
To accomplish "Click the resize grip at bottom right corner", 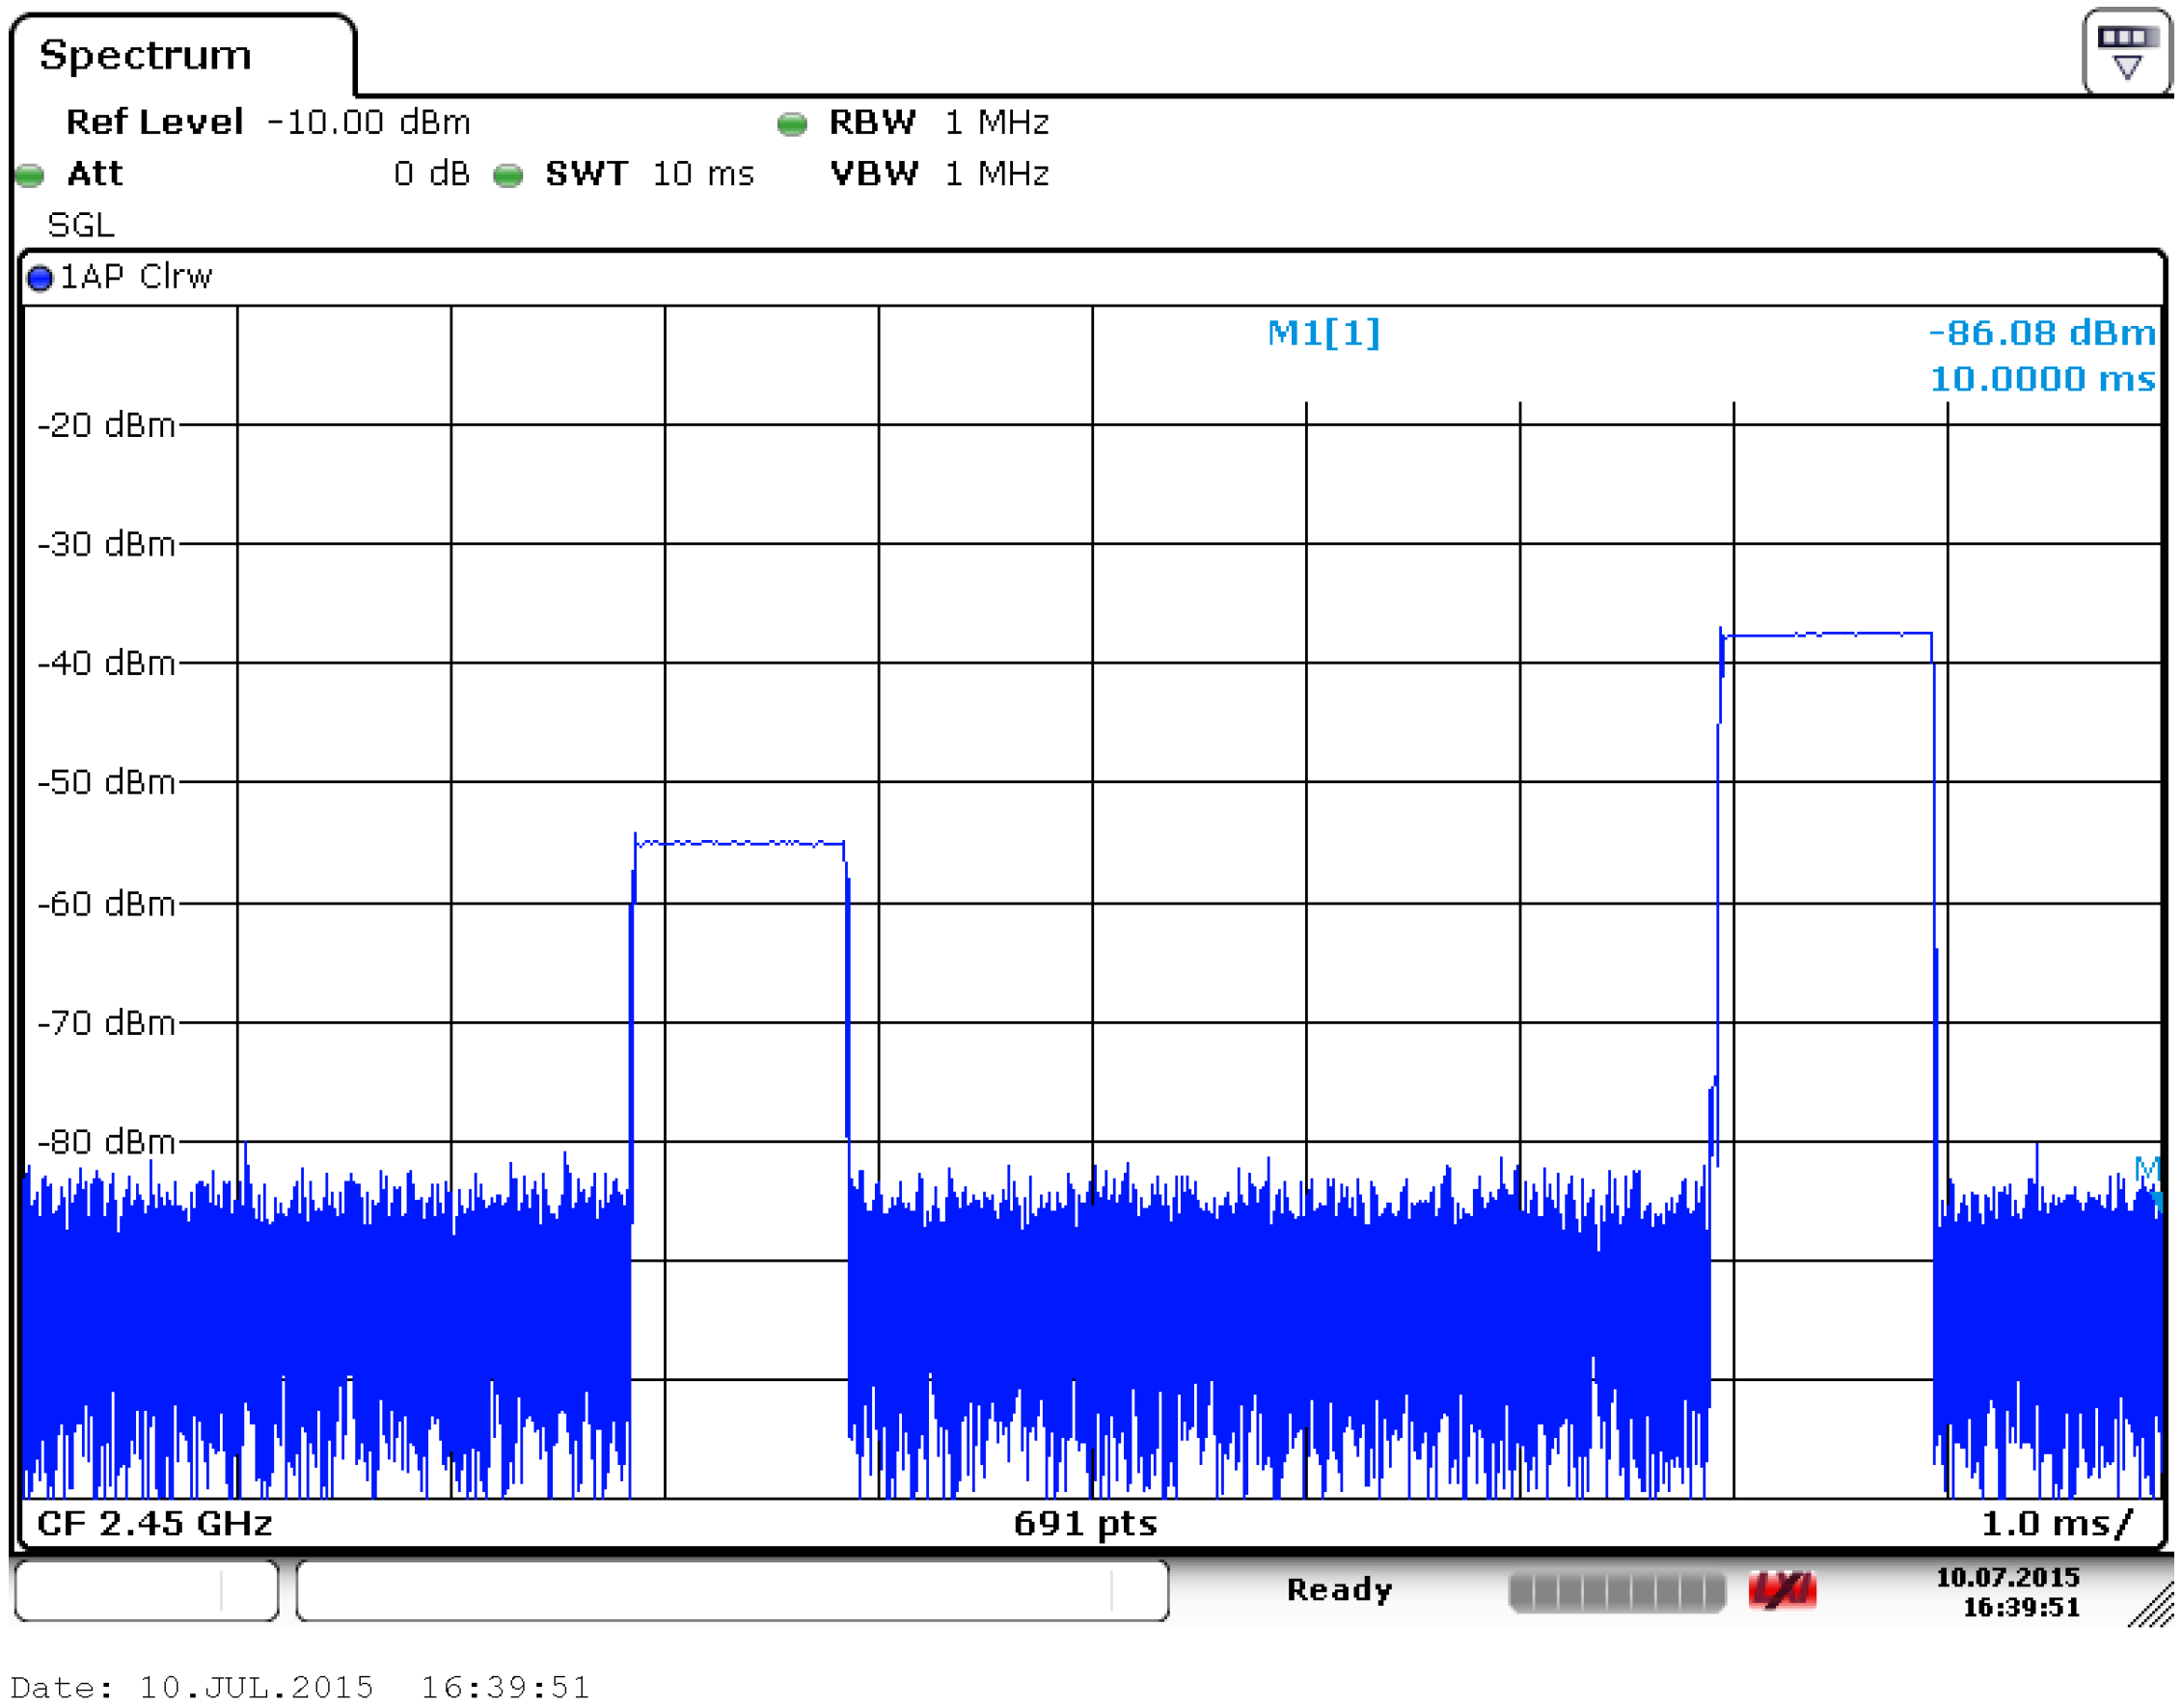I will (x=2153, y=1607).
